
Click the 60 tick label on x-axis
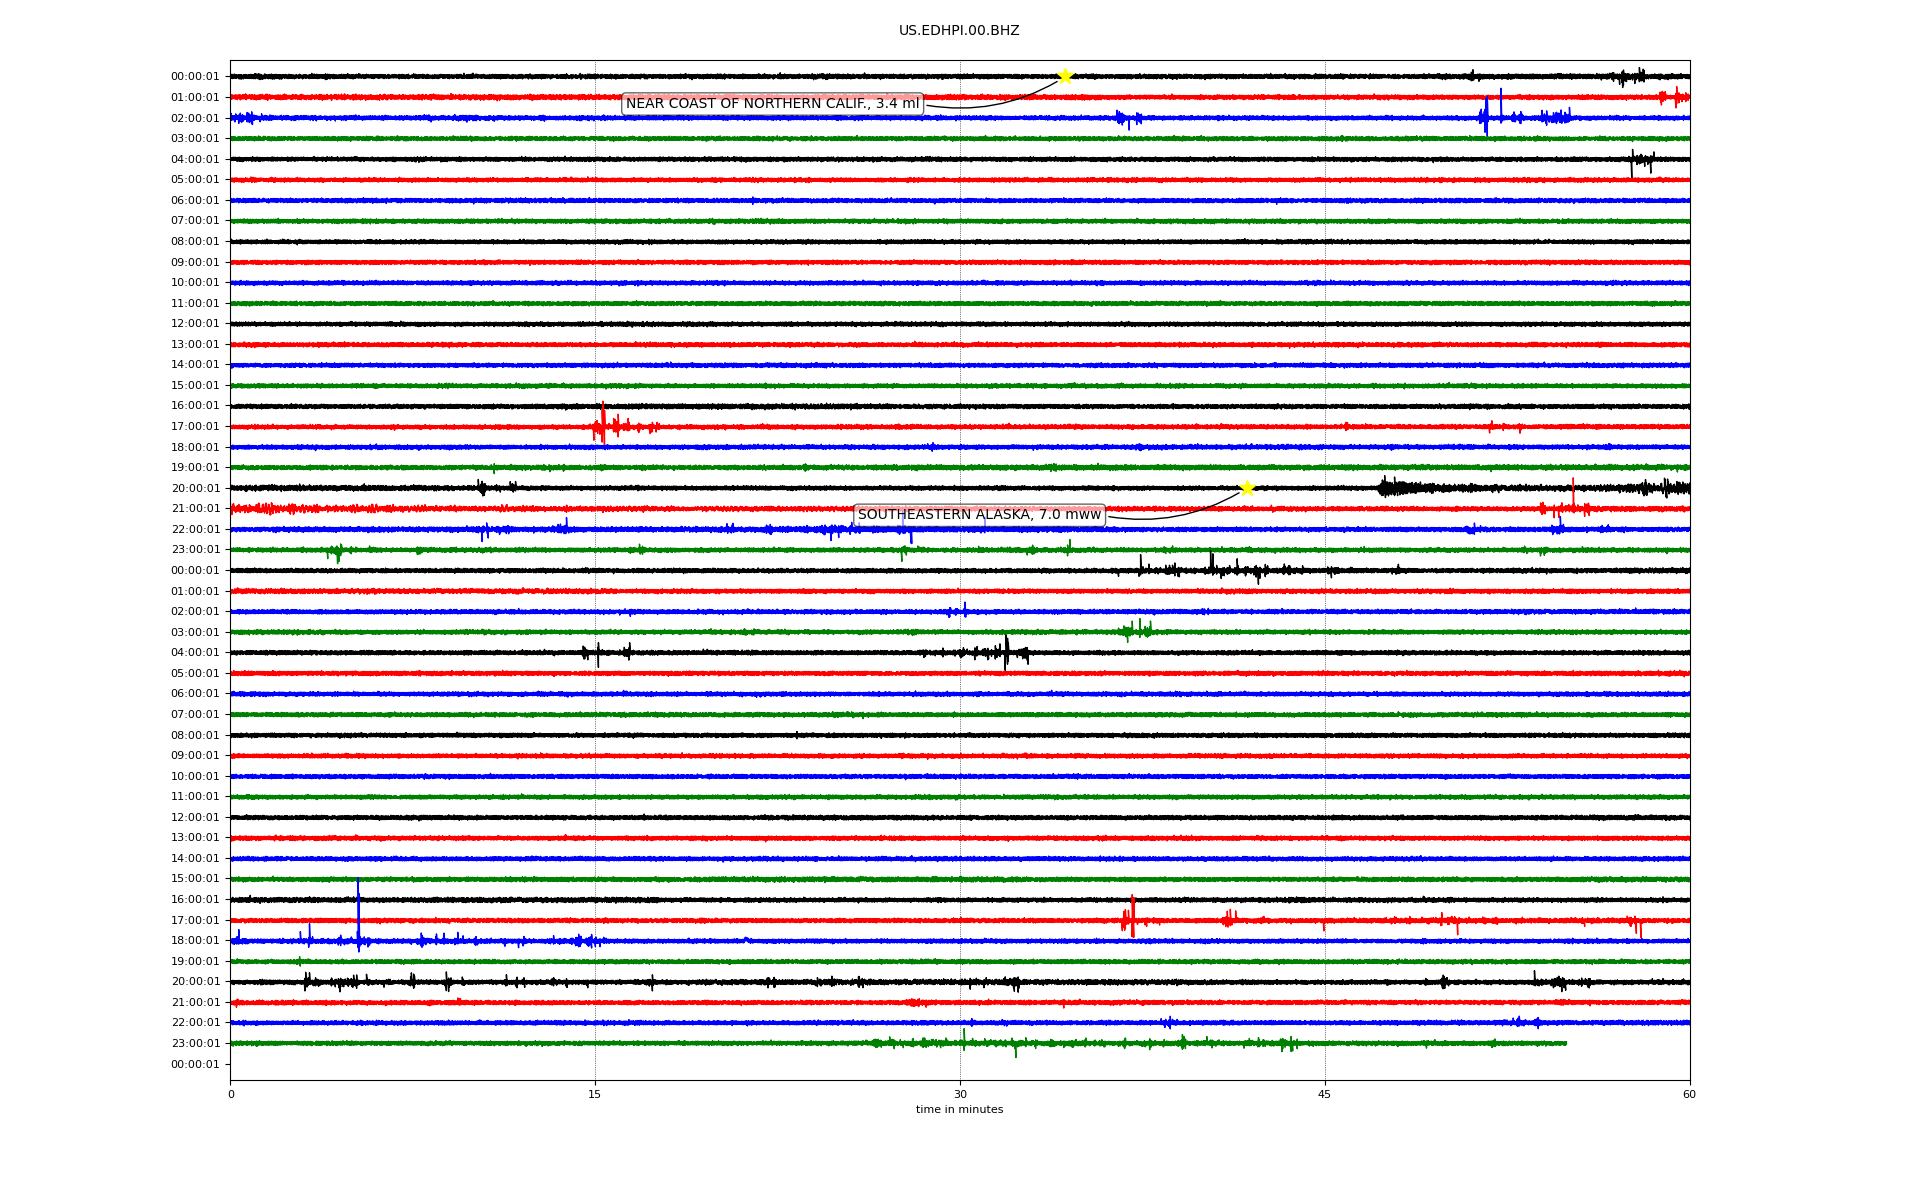[x=1689, y=1094]
